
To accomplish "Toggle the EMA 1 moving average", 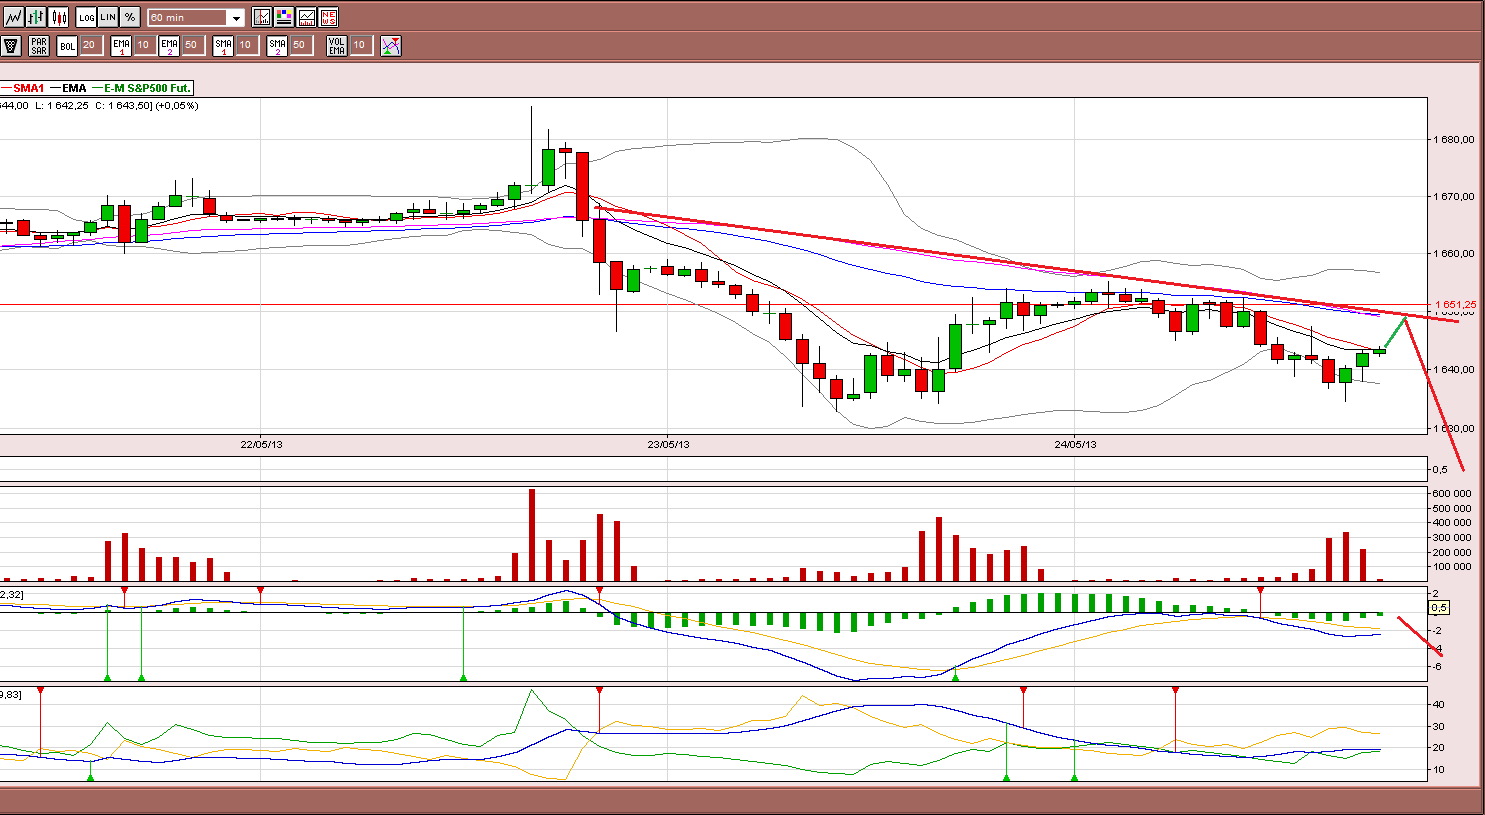I will click(x=121, y=45).
